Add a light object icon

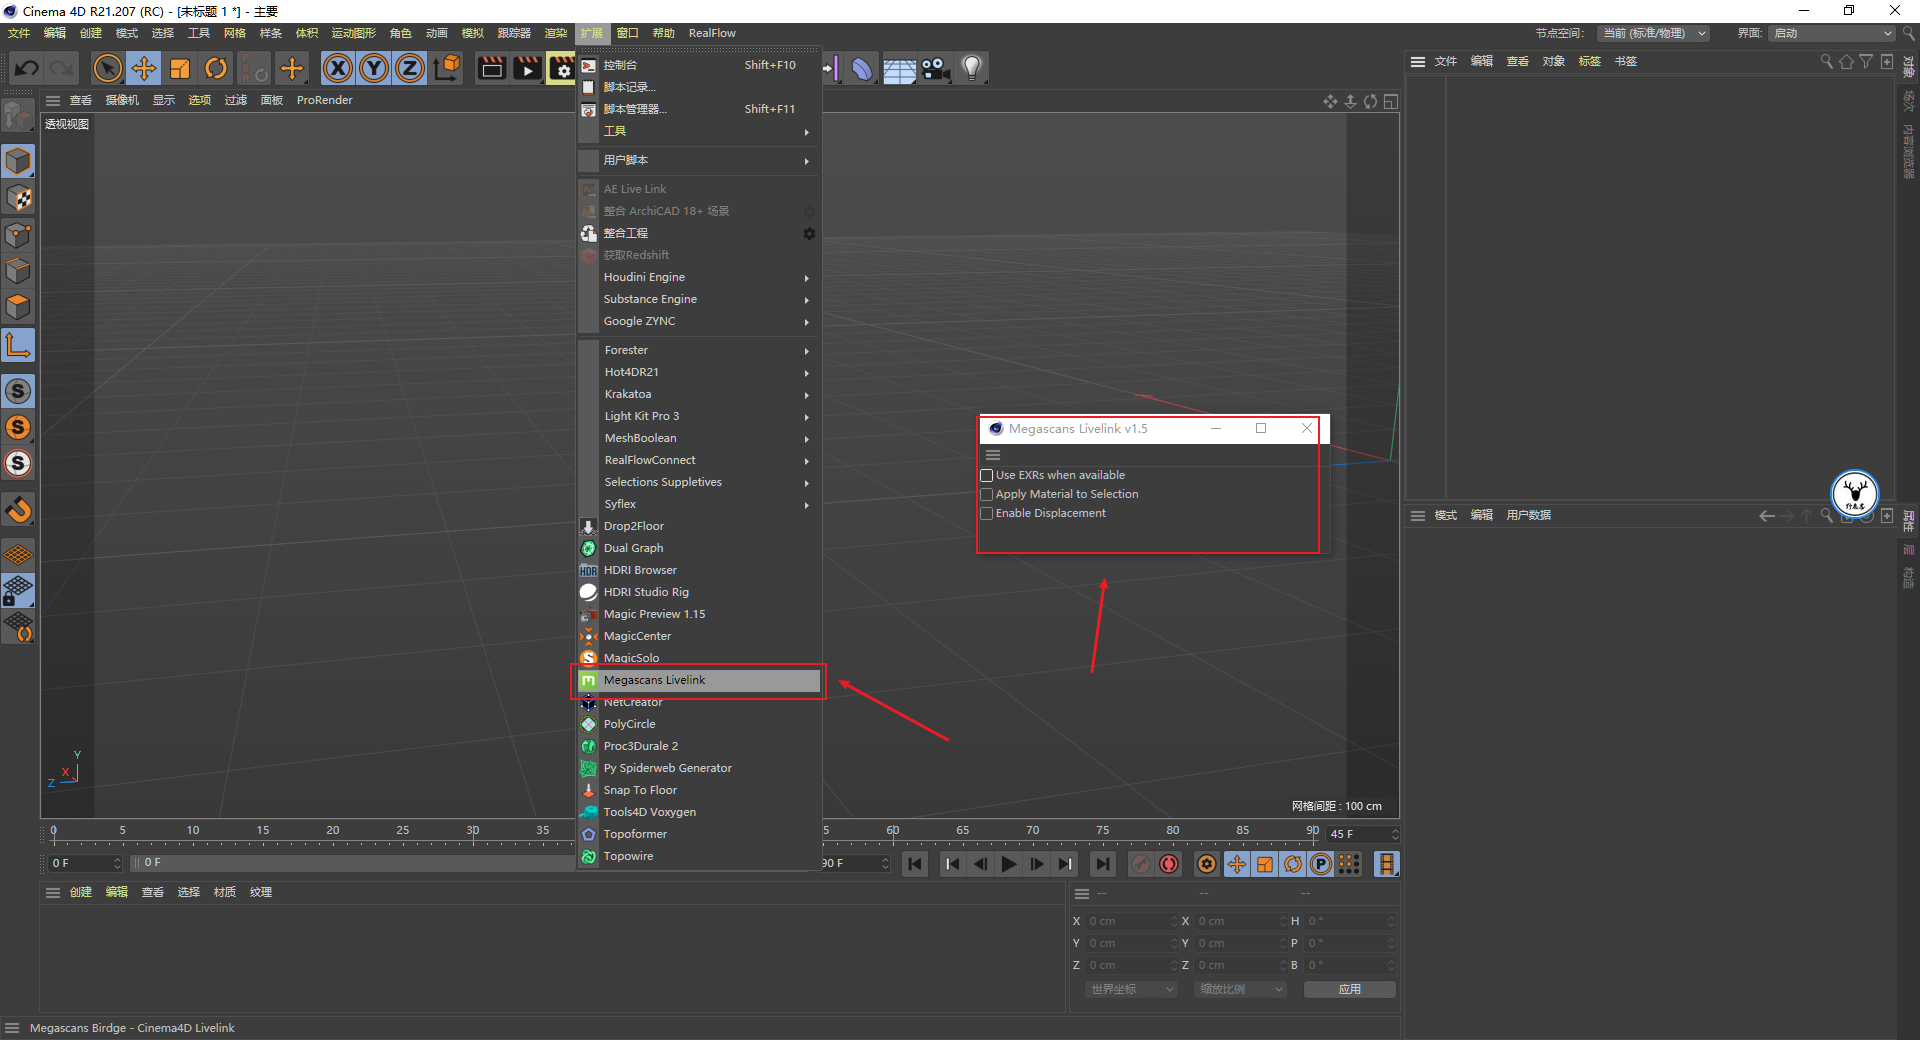pyautogui.click(x=972, y=68)
